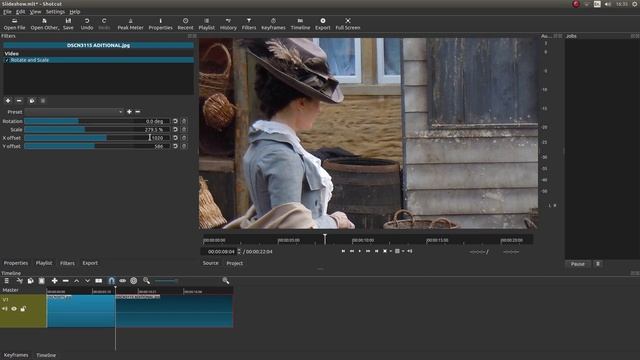
Task: Open the Help menu
Action: point(75,12)
